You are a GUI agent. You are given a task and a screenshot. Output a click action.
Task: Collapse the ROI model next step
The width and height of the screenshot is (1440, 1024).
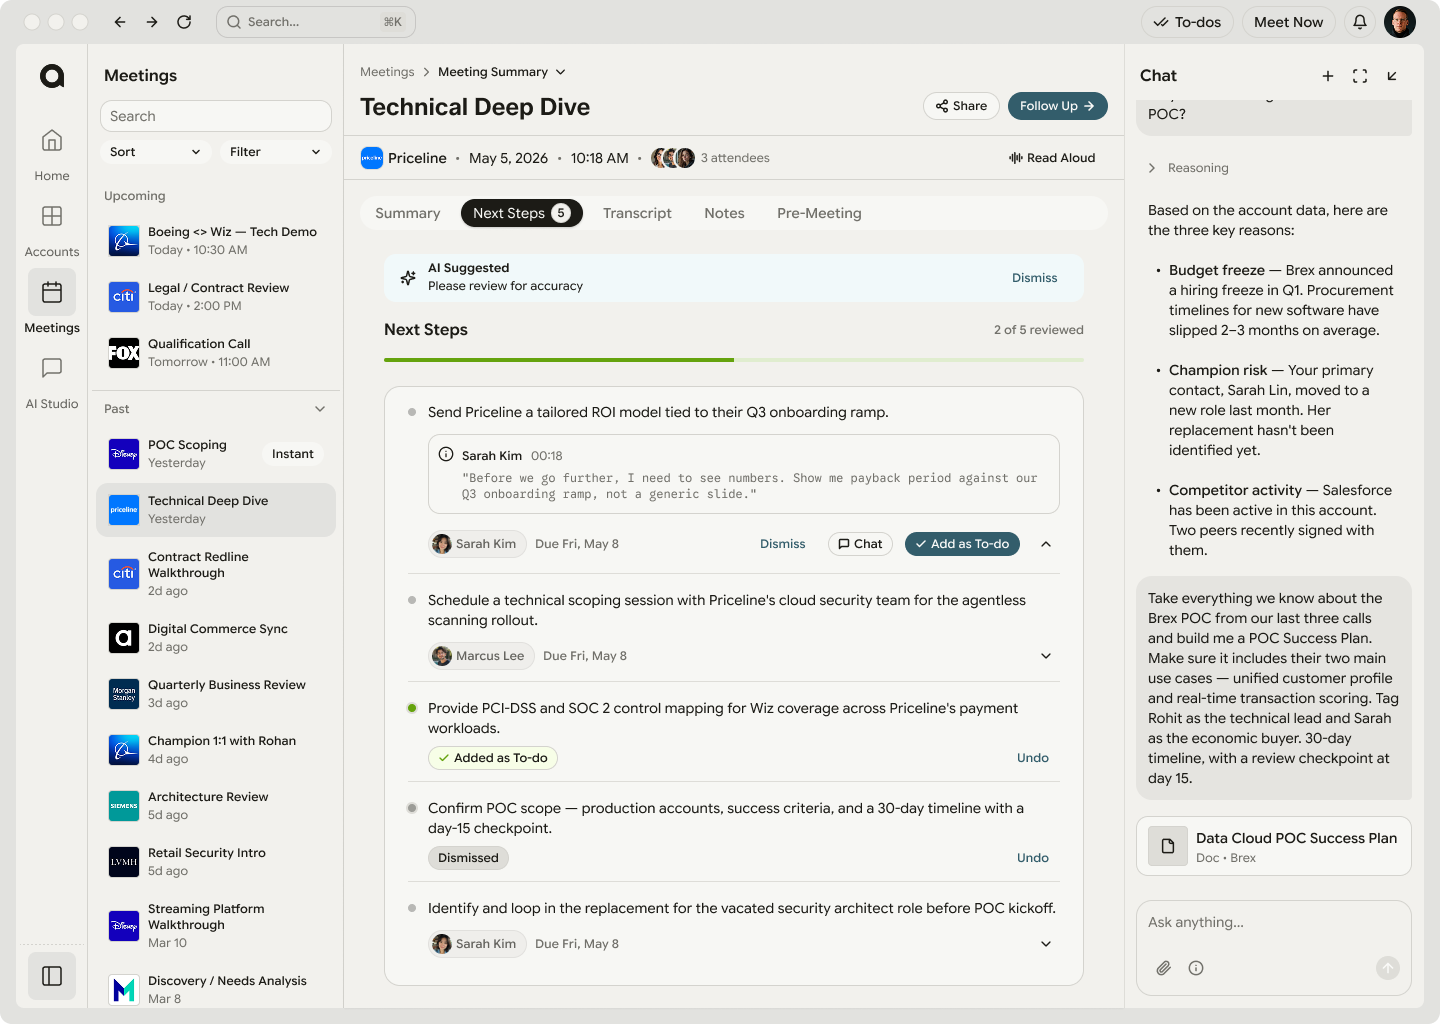1046,544
